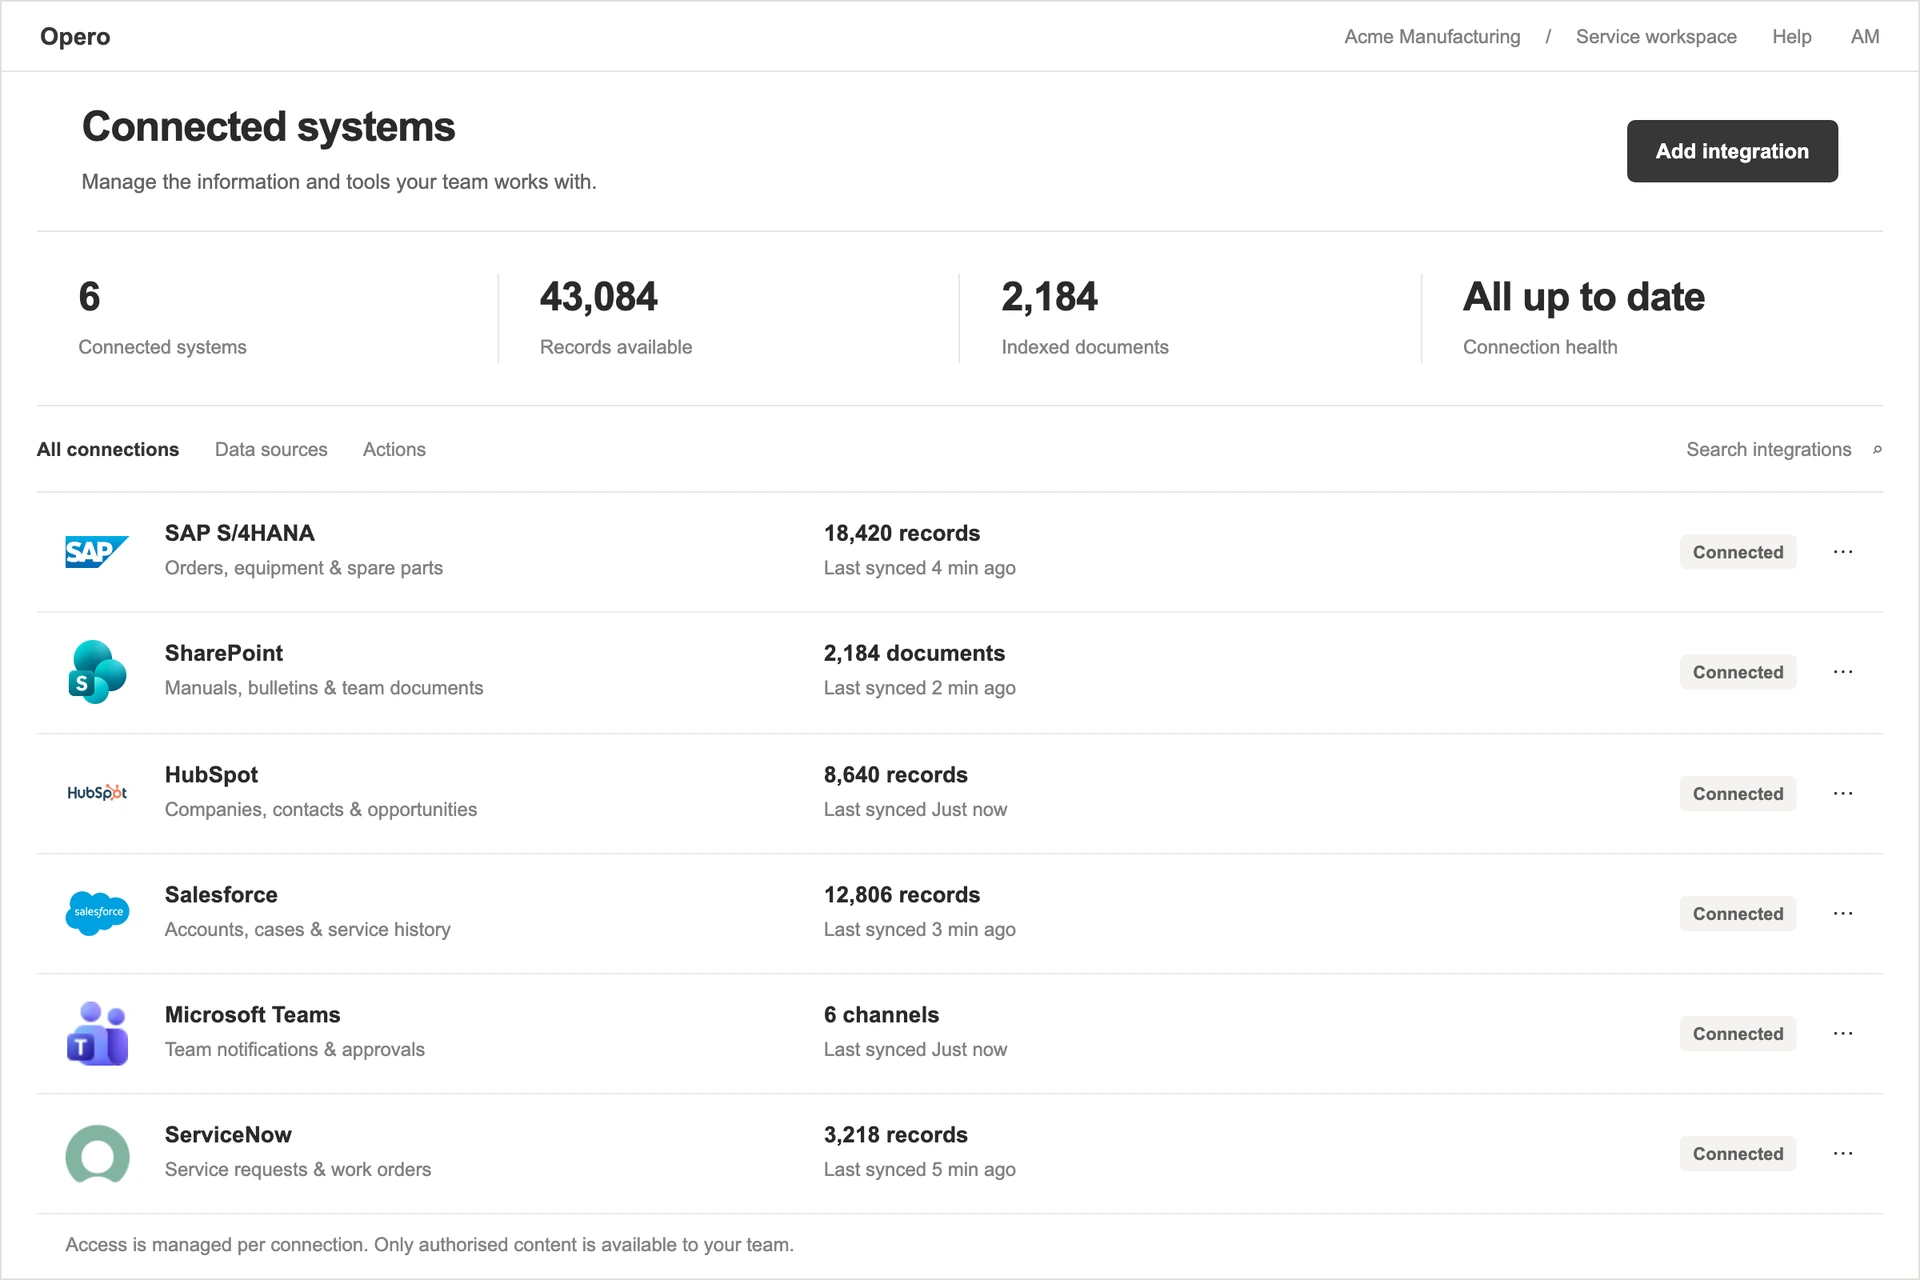Click Connected badge for ServiceNow
Screen dimensions: 1920x1280
point(1738,1153)
